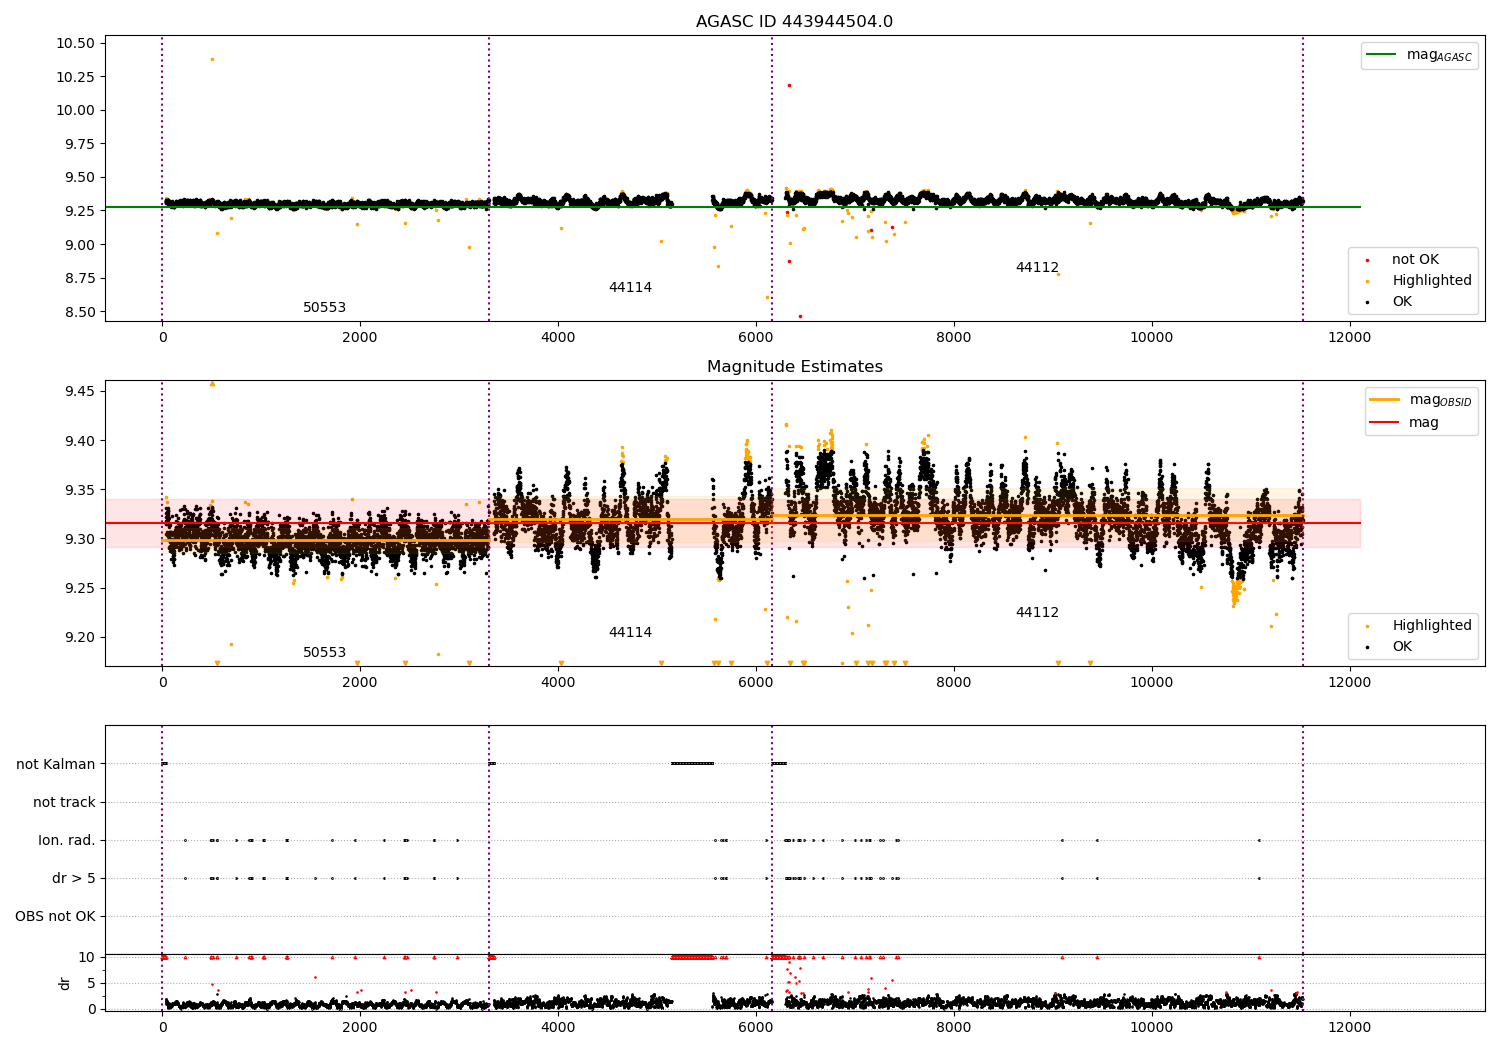Viewport: 1500px width, 1050px height.
Task: Click the 'not Kalman' row label
Action: (56, 764)
